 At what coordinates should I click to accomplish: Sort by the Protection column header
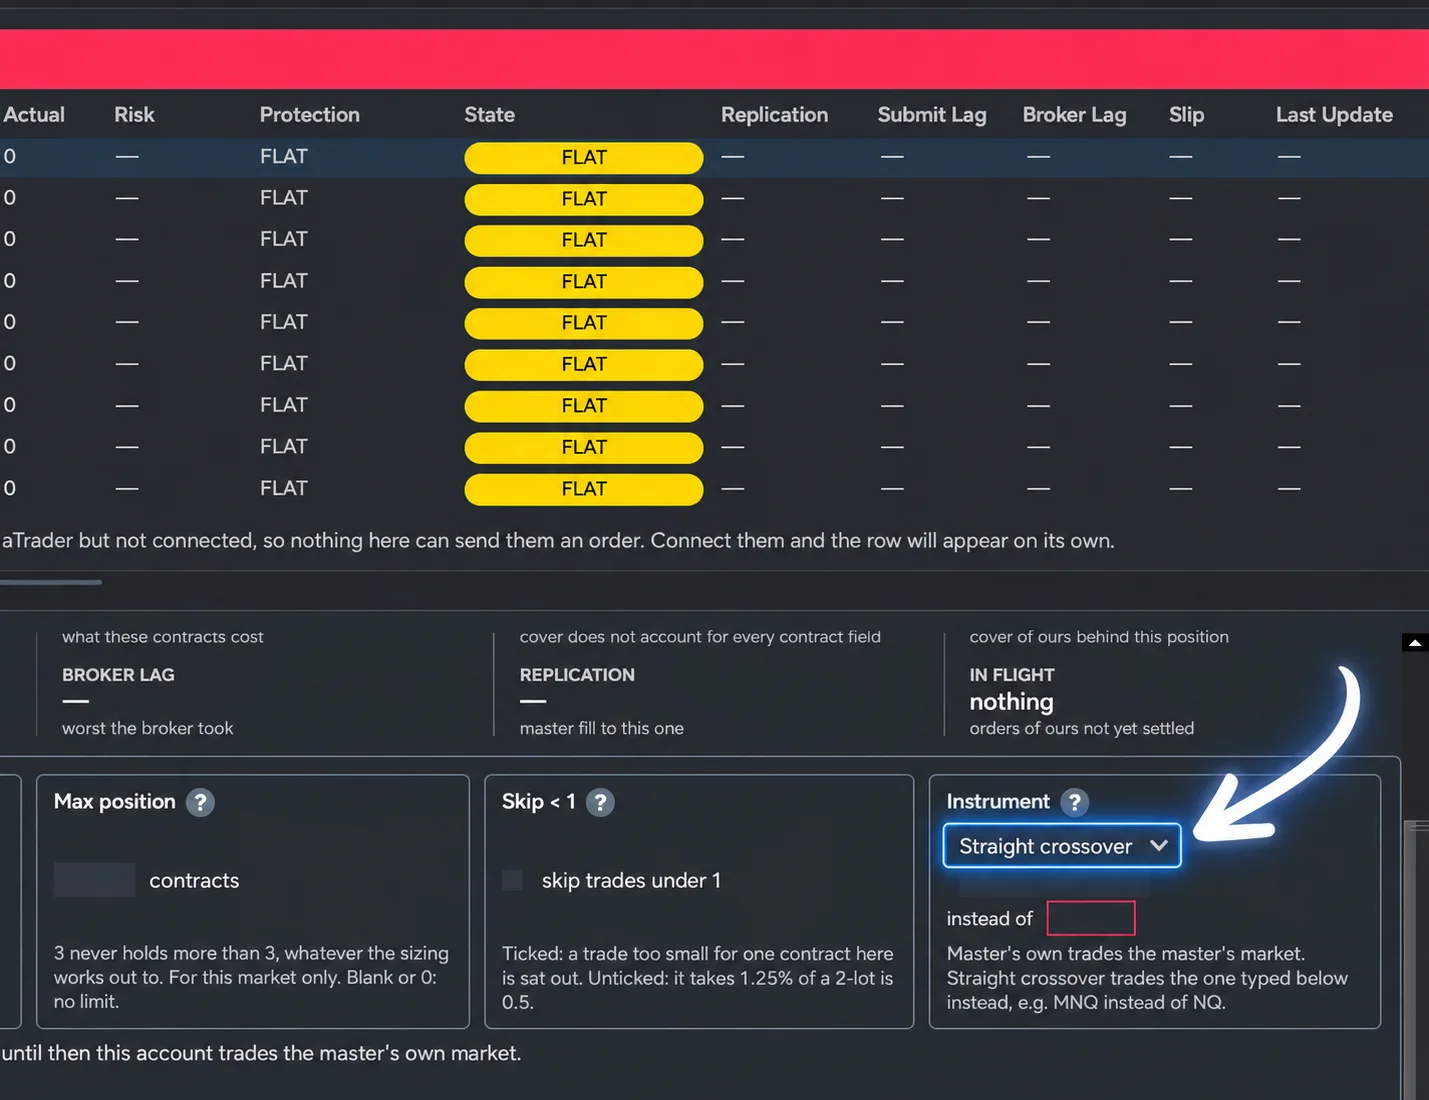(310, 115)
